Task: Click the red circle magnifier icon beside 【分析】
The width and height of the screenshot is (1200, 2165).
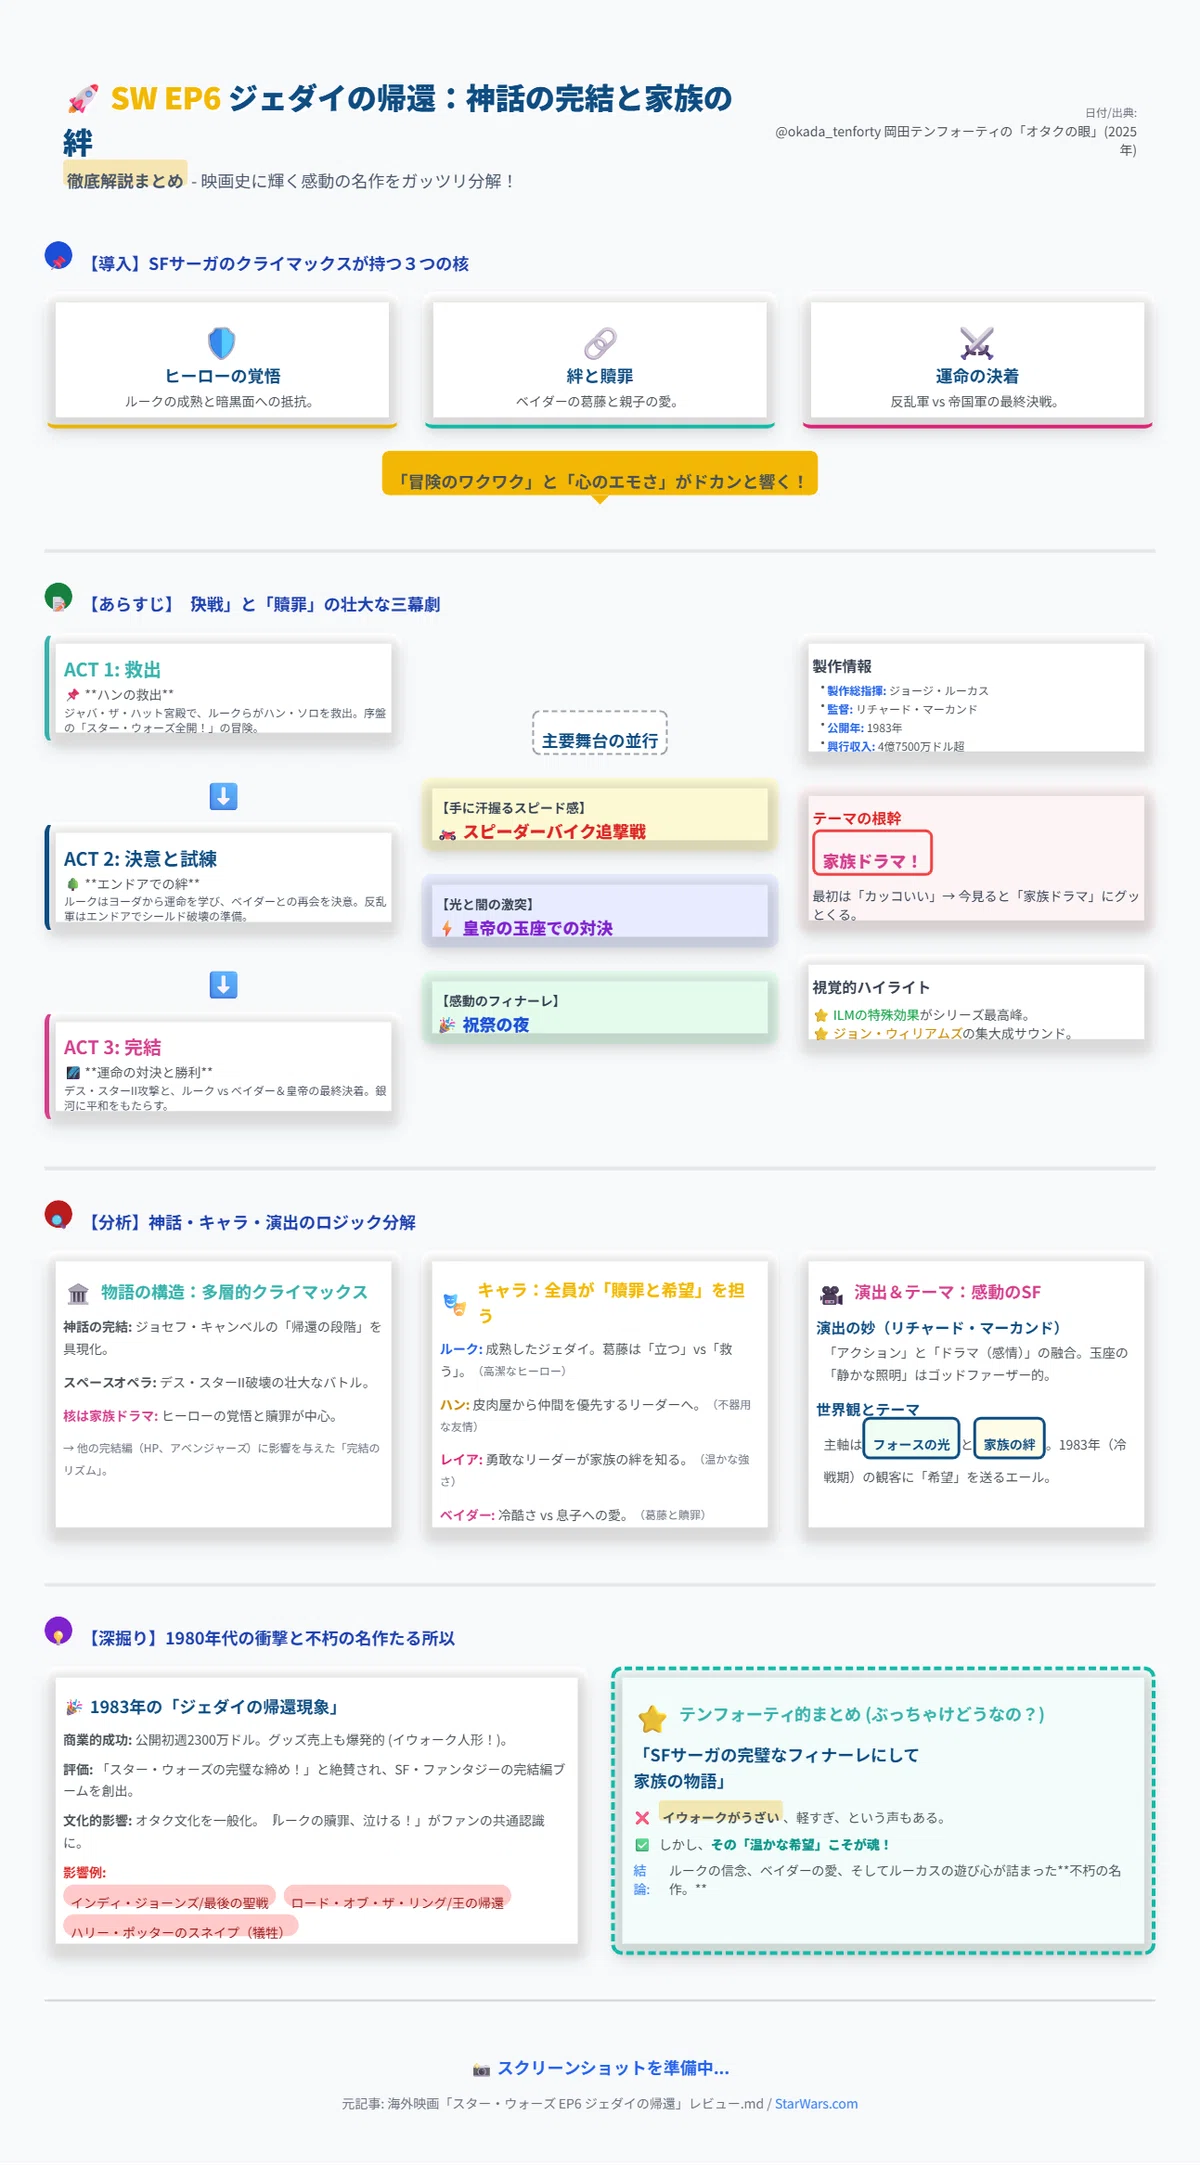Action: (59, 1215)
